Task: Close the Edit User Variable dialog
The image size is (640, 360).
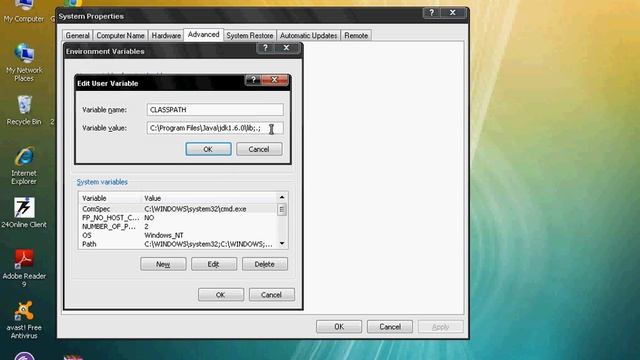Action: pos(274,80)
